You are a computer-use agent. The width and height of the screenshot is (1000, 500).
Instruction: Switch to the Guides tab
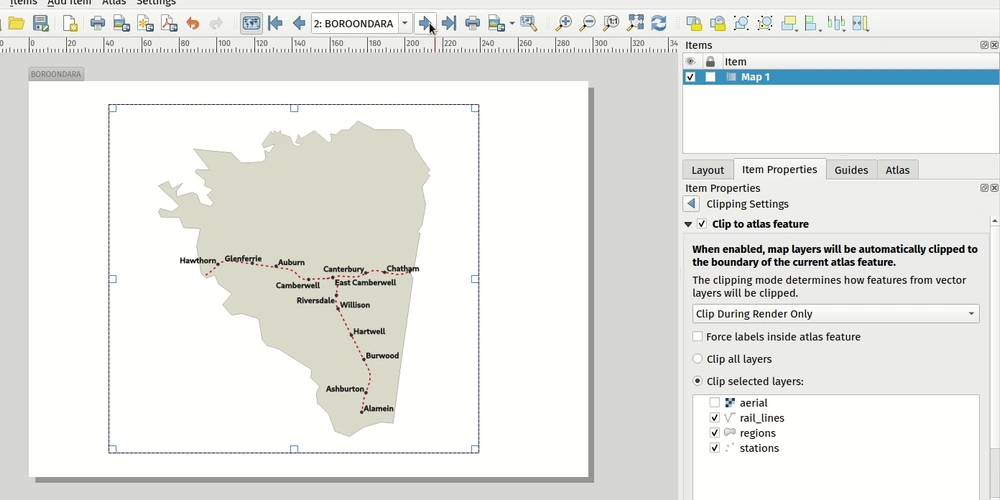tap(851, 170)
